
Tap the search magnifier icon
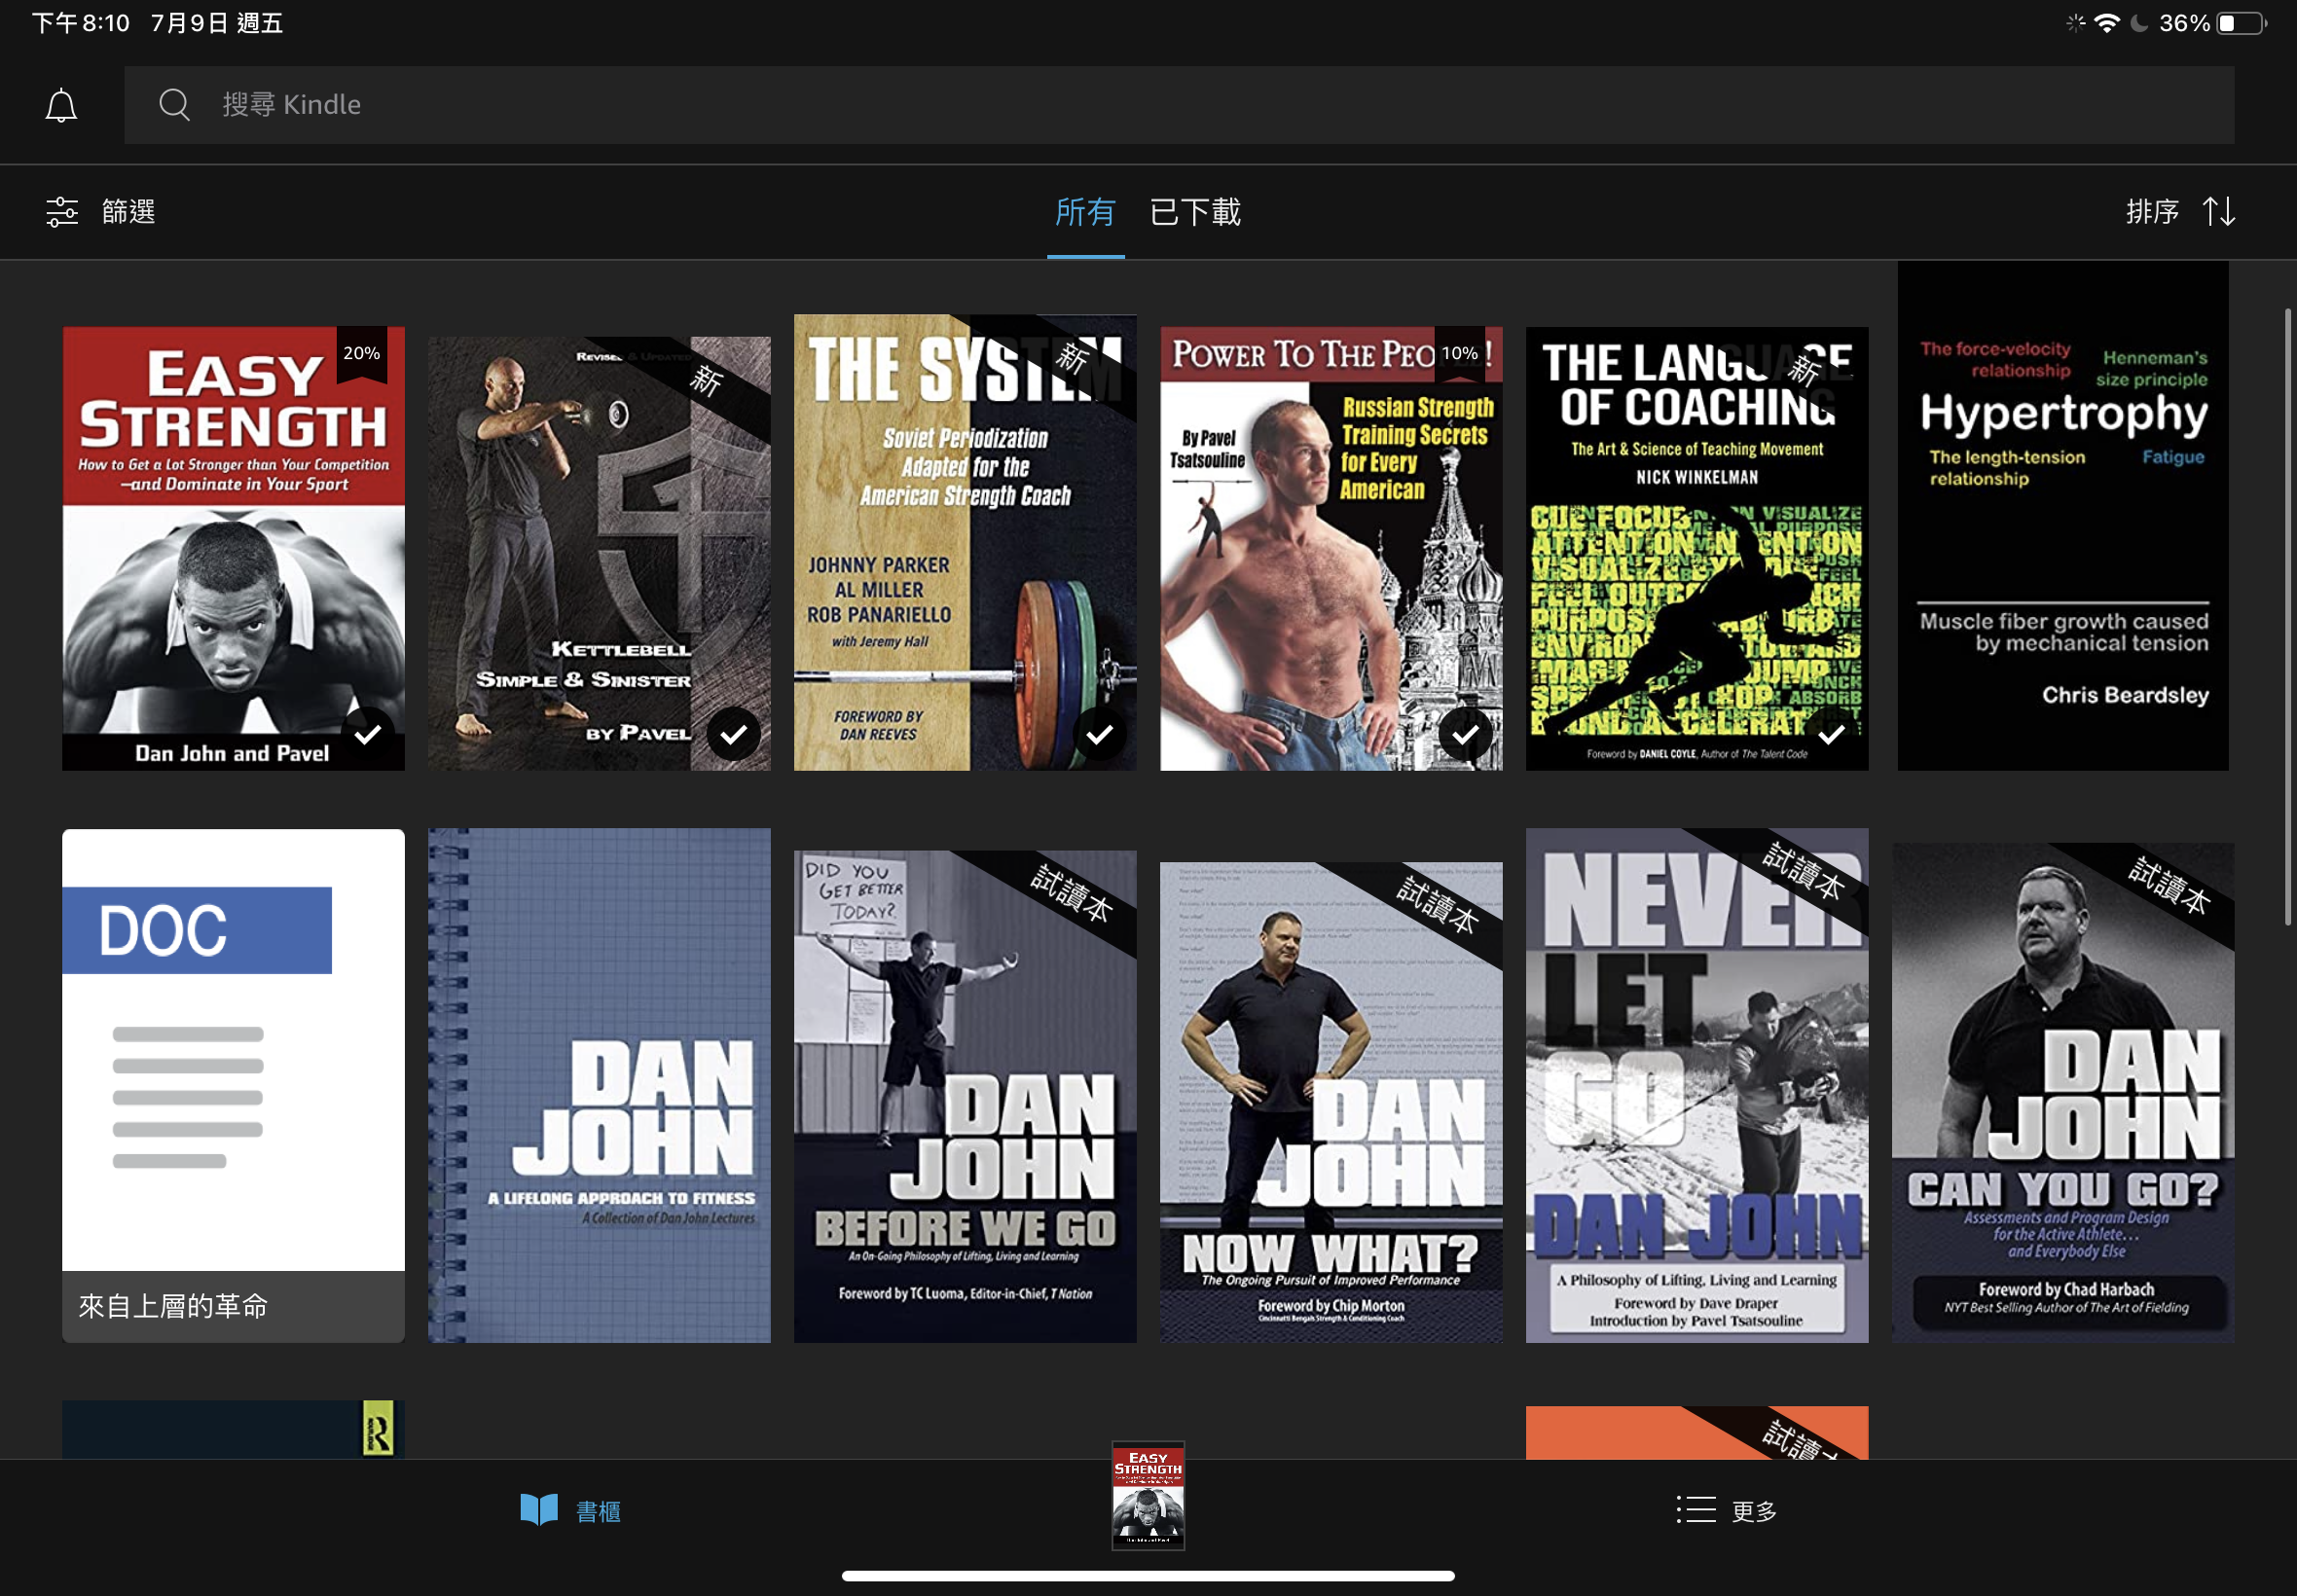pyautogui.click(x=175, y=104)
